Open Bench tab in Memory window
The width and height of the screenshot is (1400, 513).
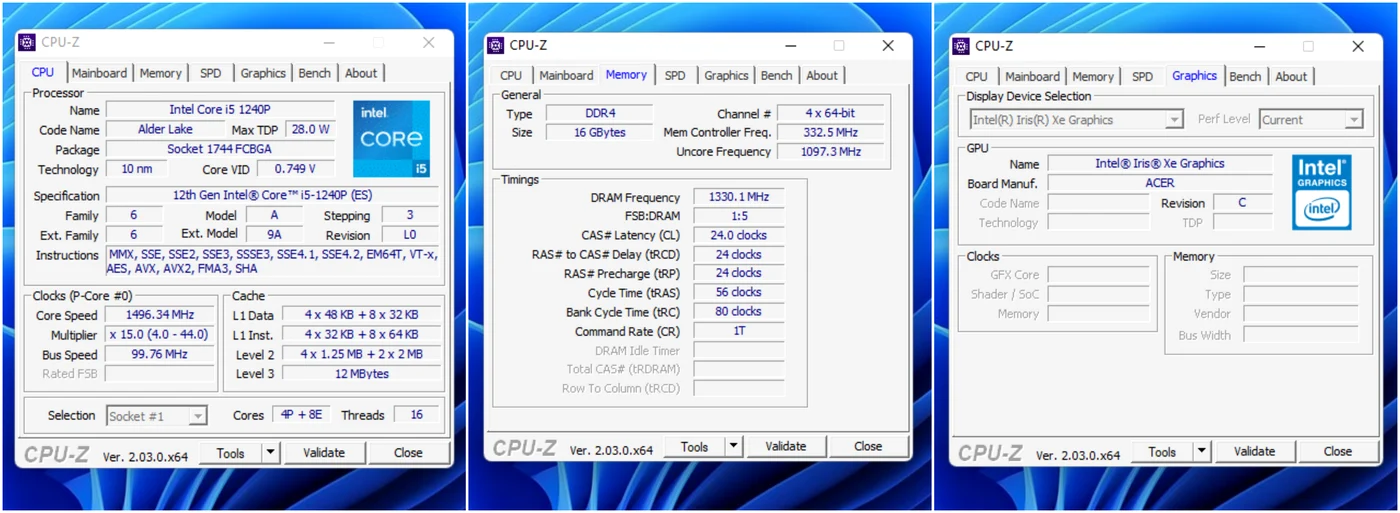point(776,75)
